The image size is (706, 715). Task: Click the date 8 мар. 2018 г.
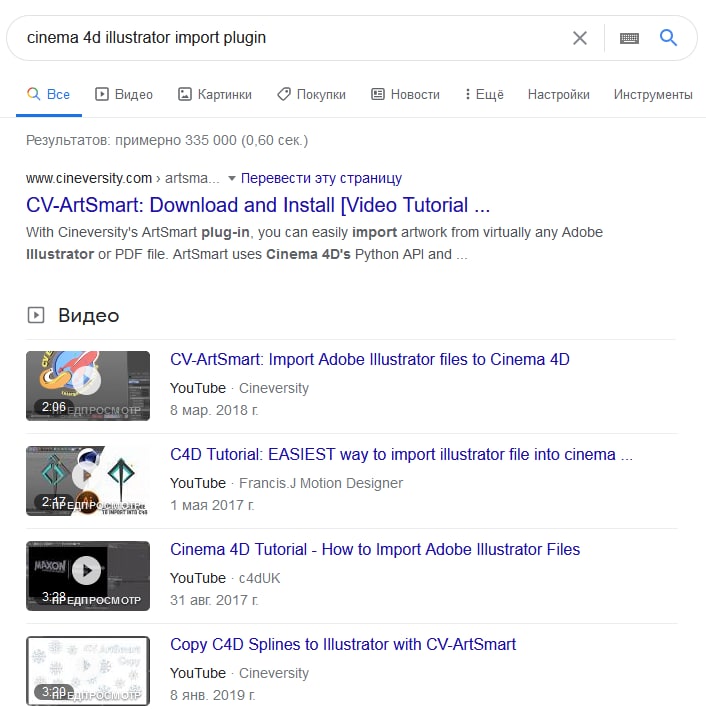pos(214,410)
